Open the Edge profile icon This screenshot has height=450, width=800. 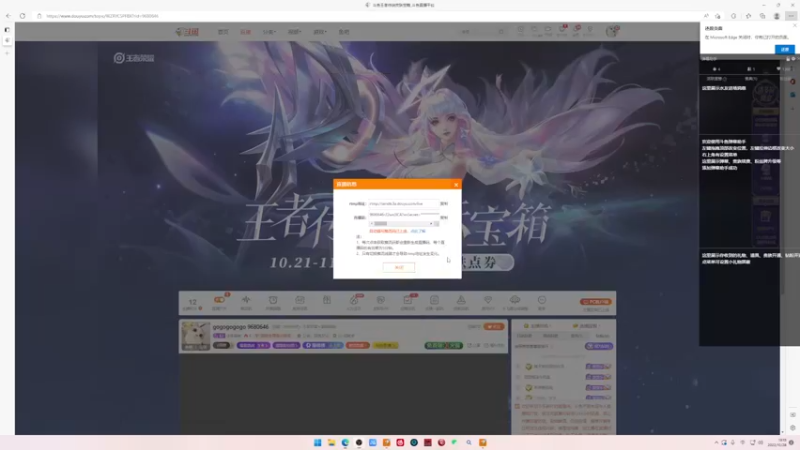[x=777, y=16]
